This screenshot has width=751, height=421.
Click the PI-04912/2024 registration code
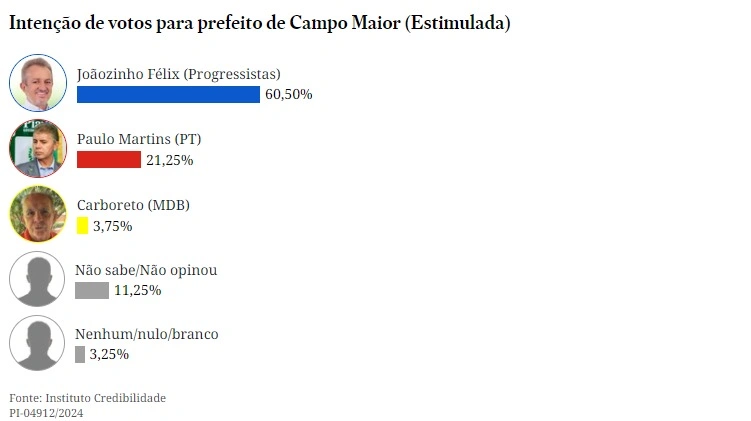tap(47, 412)
